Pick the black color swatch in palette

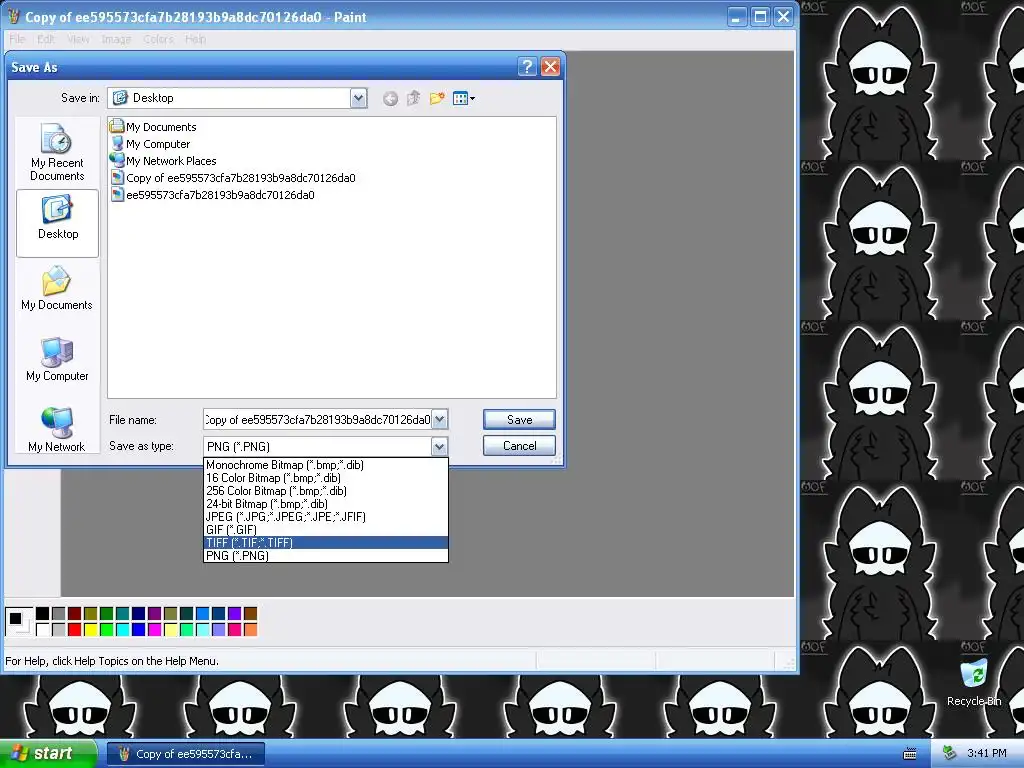coord(42,613)
